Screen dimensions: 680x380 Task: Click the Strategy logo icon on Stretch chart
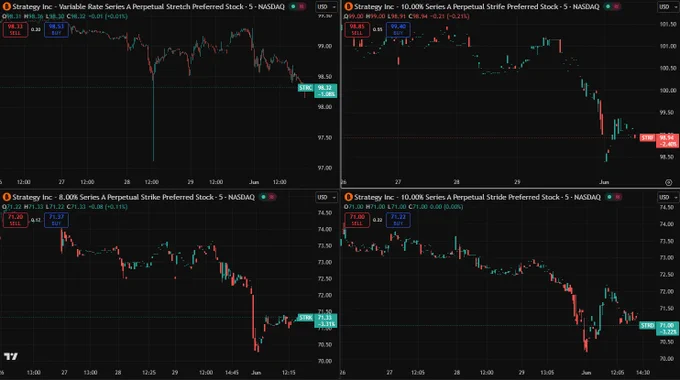coord(7,7)
